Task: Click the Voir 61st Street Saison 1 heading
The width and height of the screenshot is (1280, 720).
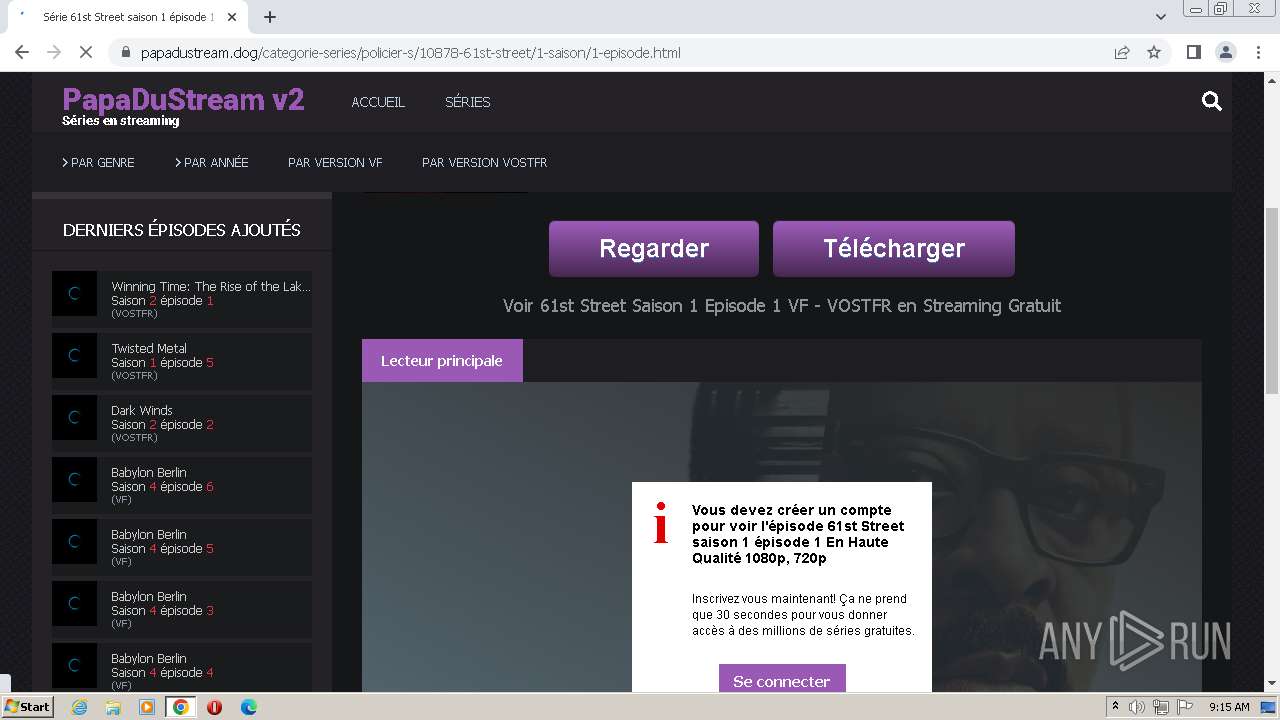Action: click(782, 306)
